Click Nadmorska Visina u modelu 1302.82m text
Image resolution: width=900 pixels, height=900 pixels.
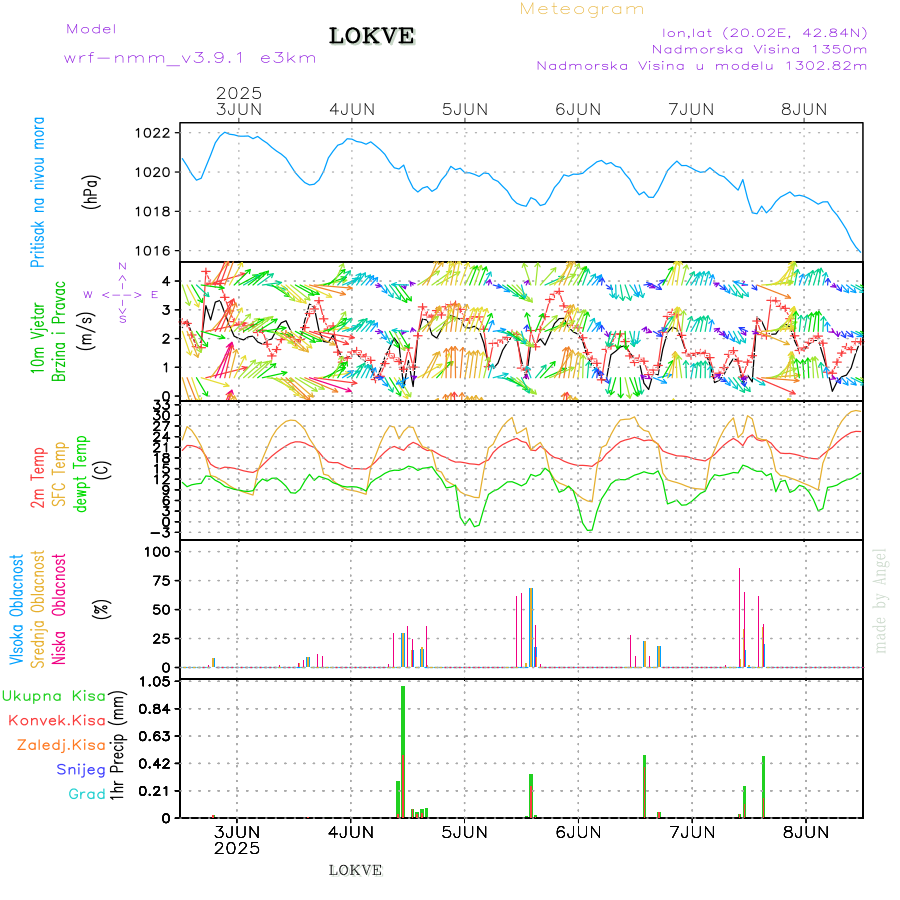tap(701, 66)
